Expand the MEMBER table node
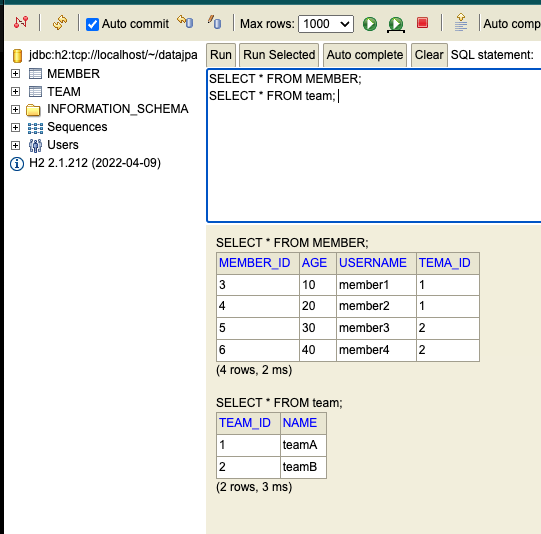541x534 pixels. (15, 73)
